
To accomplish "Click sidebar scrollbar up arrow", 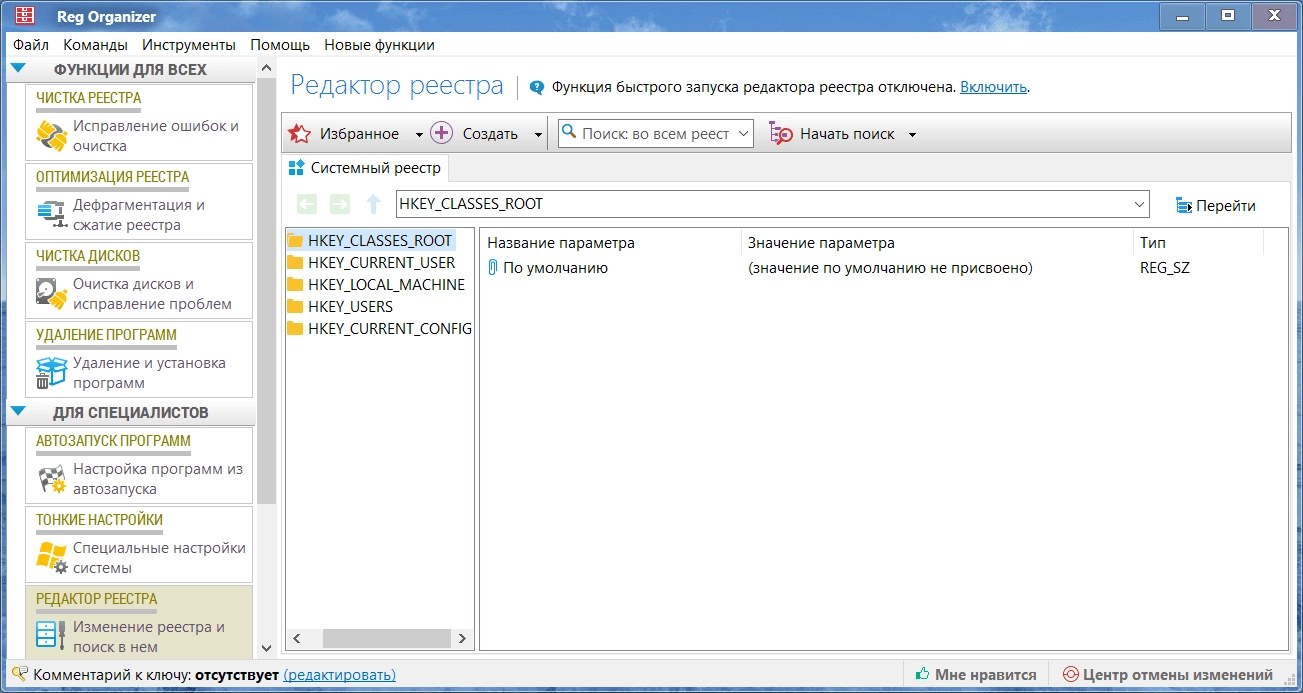I will coord(266,69).
